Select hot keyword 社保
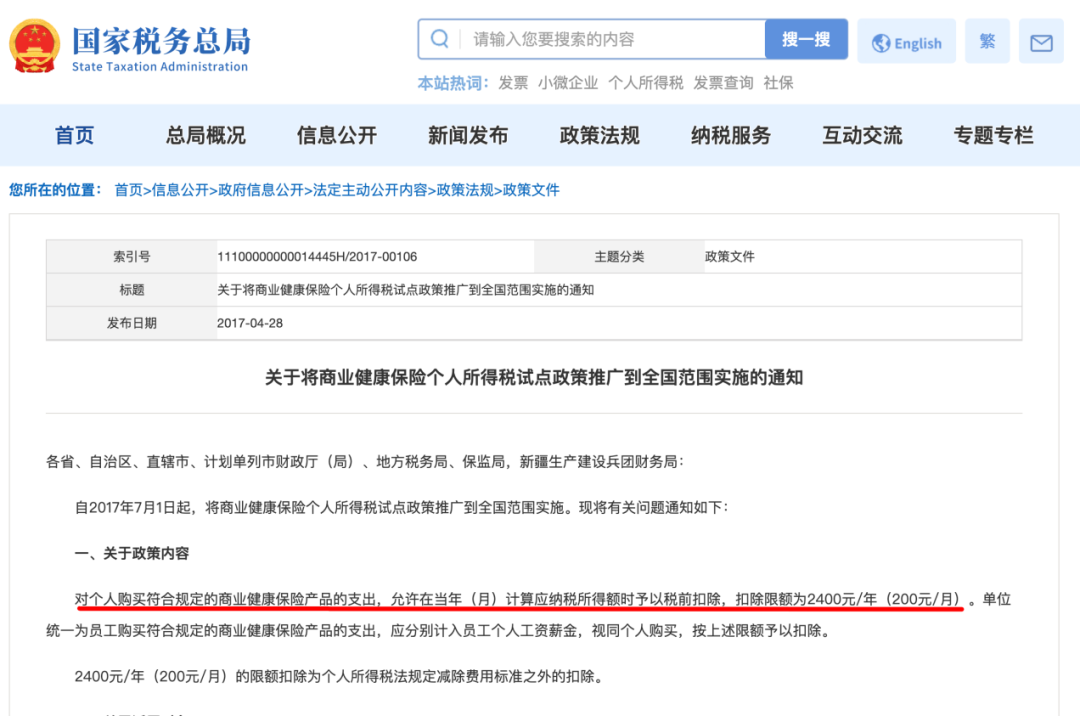Viewport: 1080px width, 716px height. pos(778,83)
